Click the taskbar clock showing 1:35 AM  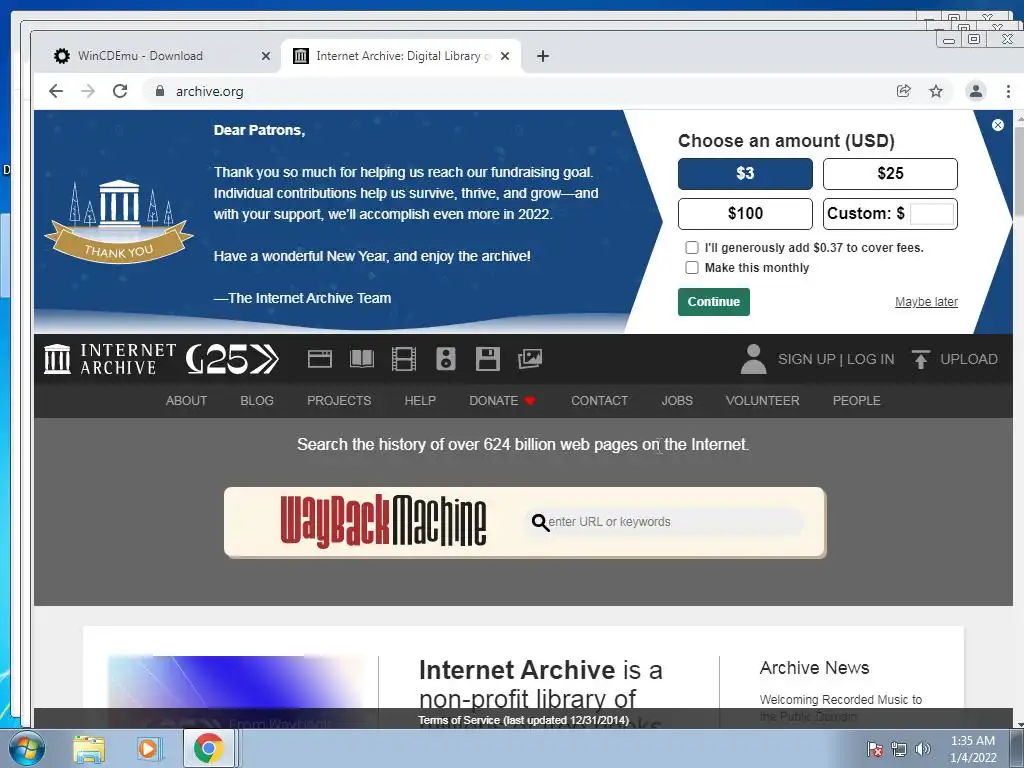972,749
